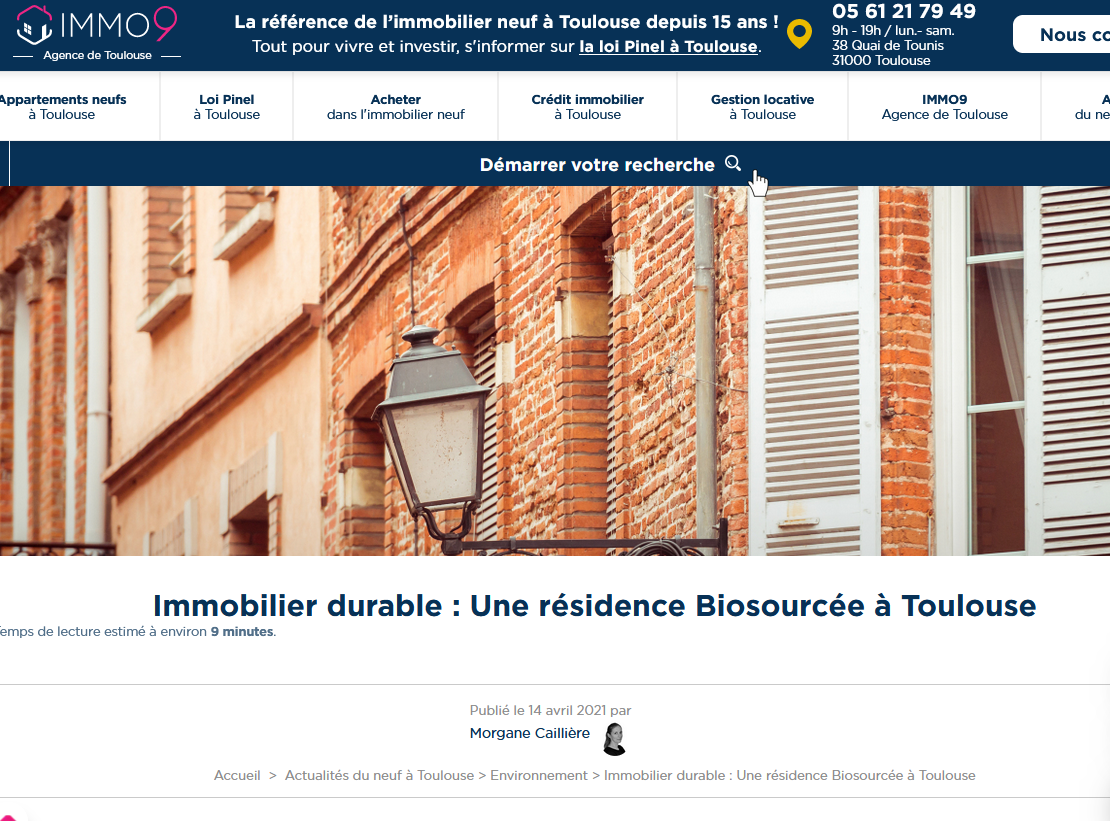The width and height of the screenshot is (1110, 821).
Task: Click the address "38 Quai de Tounis"
Action: (888, 45)
